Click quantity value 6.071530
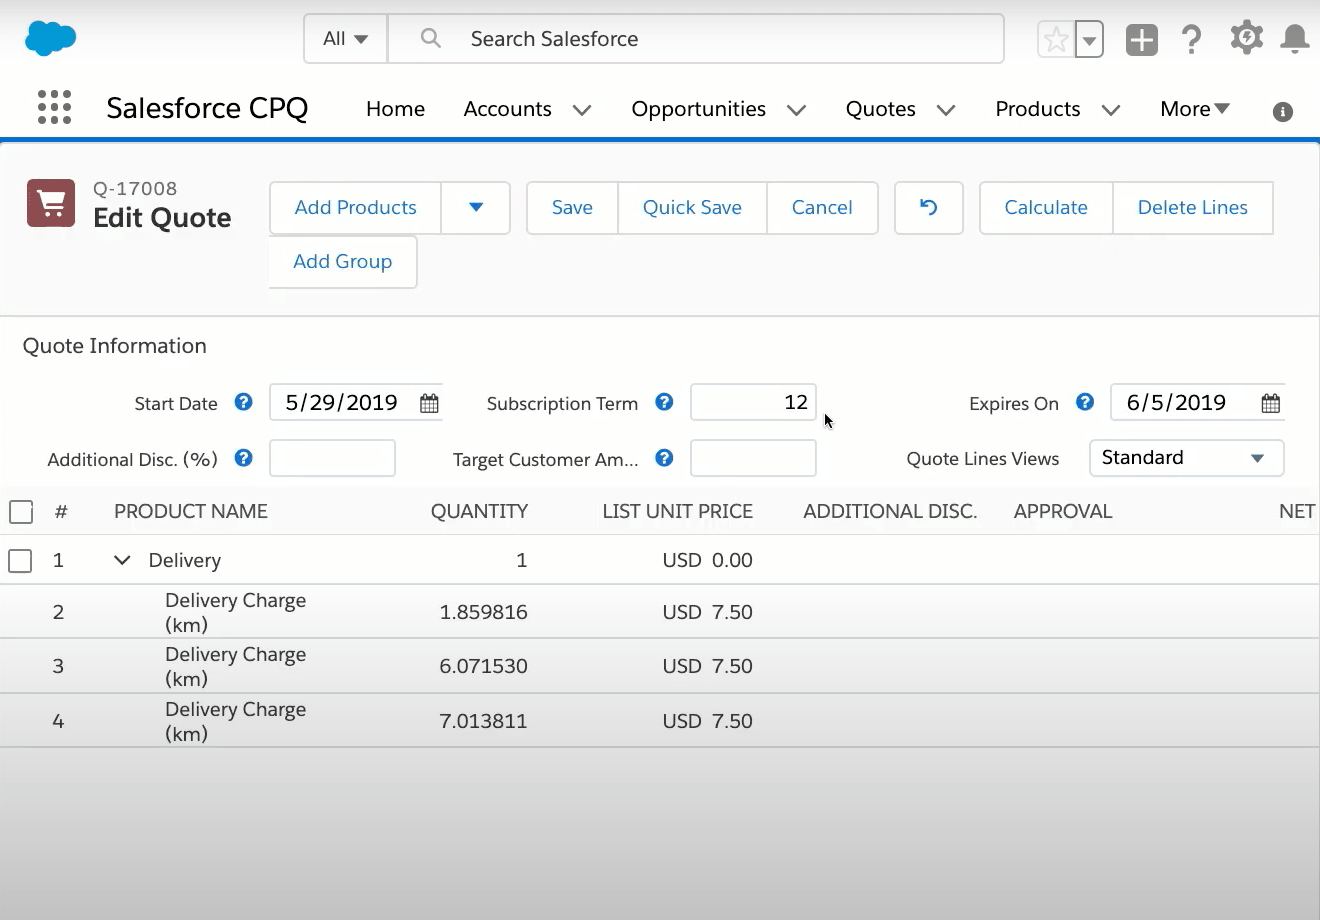This screenshot has width=1320, height=920. pos(483,666)
